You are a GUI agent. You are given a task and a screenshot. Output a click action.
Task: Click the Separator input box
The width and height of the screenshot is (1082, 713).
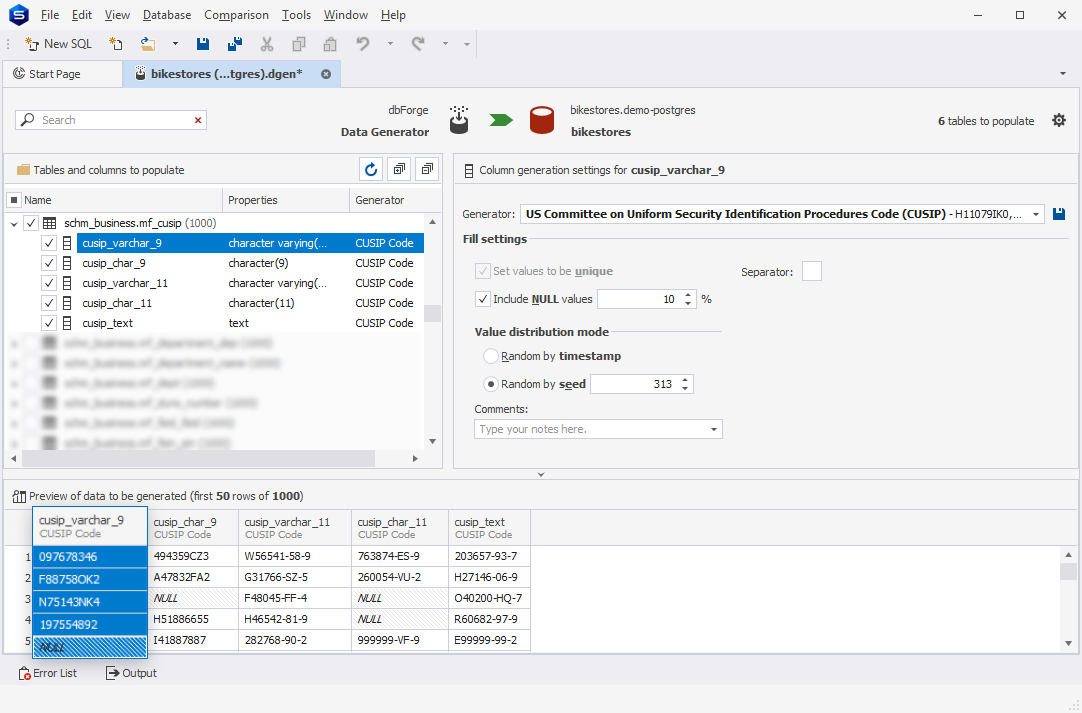click(812, 271)
